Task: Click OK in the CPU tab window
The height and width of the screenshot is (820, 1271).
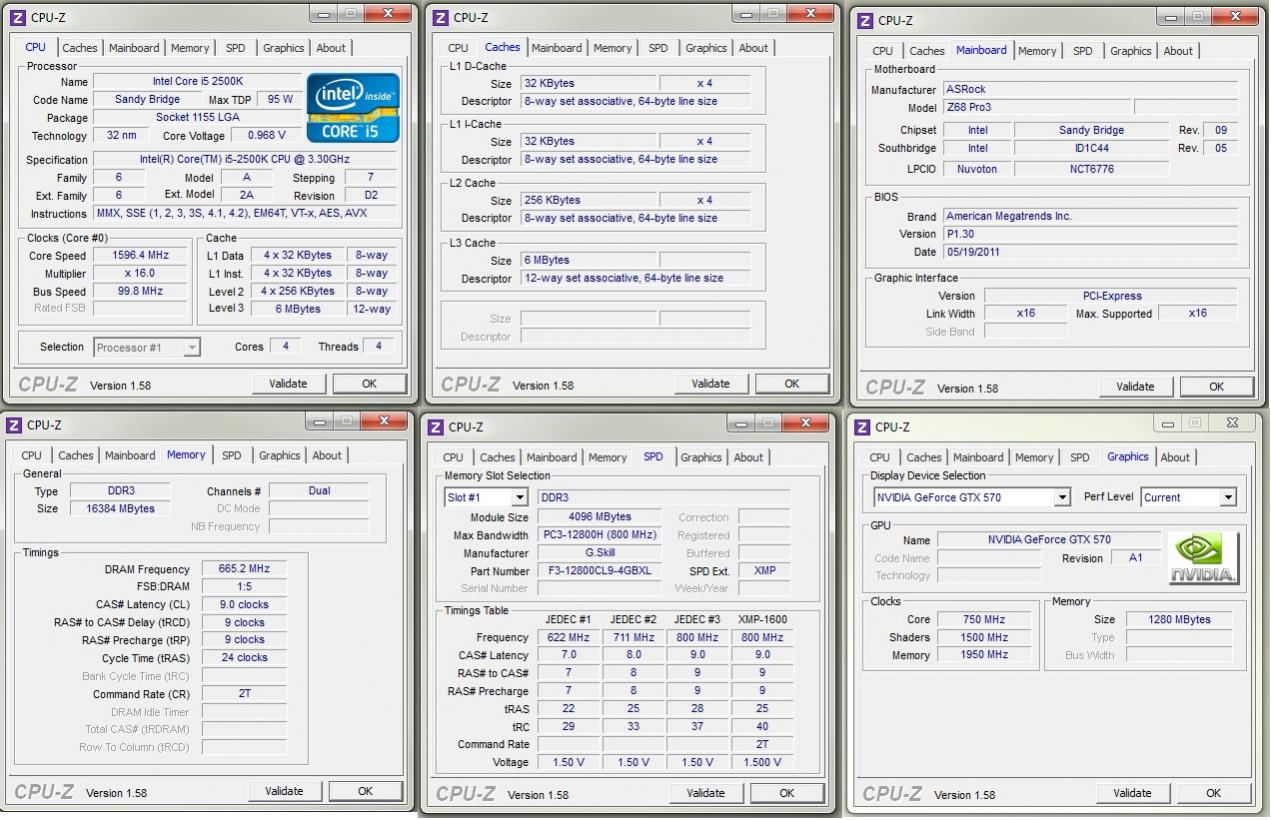Action: (x=369, y=384)
